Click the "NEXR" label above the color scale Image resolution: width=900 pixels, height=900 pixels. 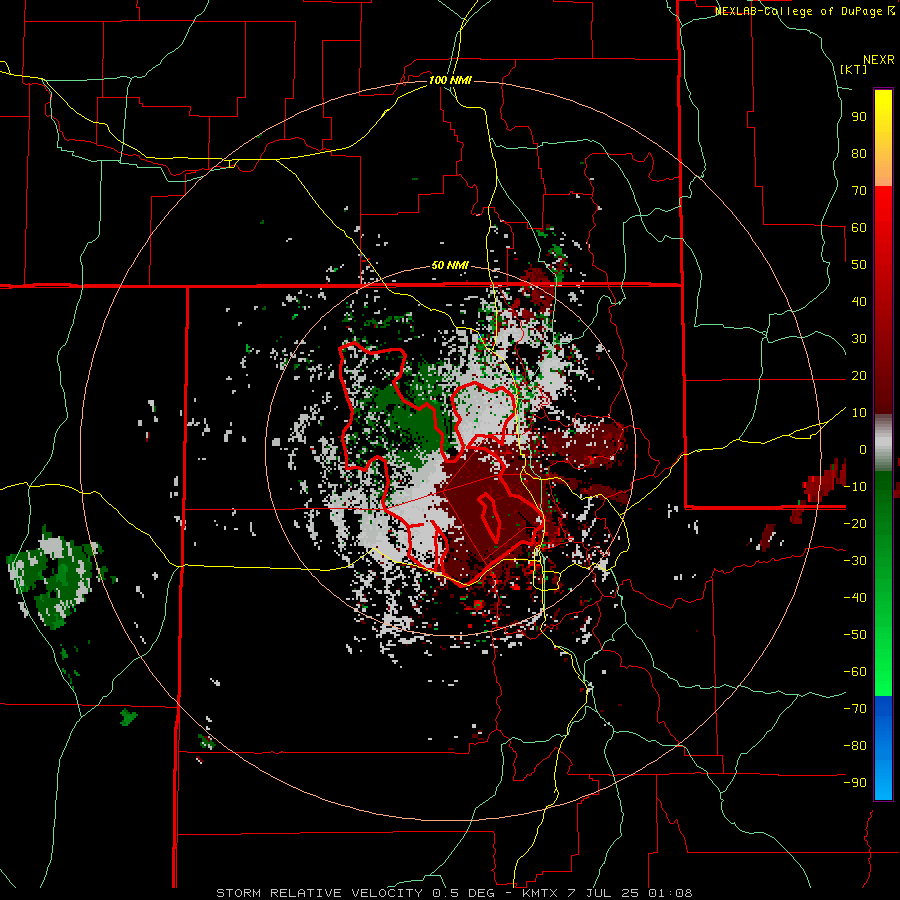[x=879, y=60]
